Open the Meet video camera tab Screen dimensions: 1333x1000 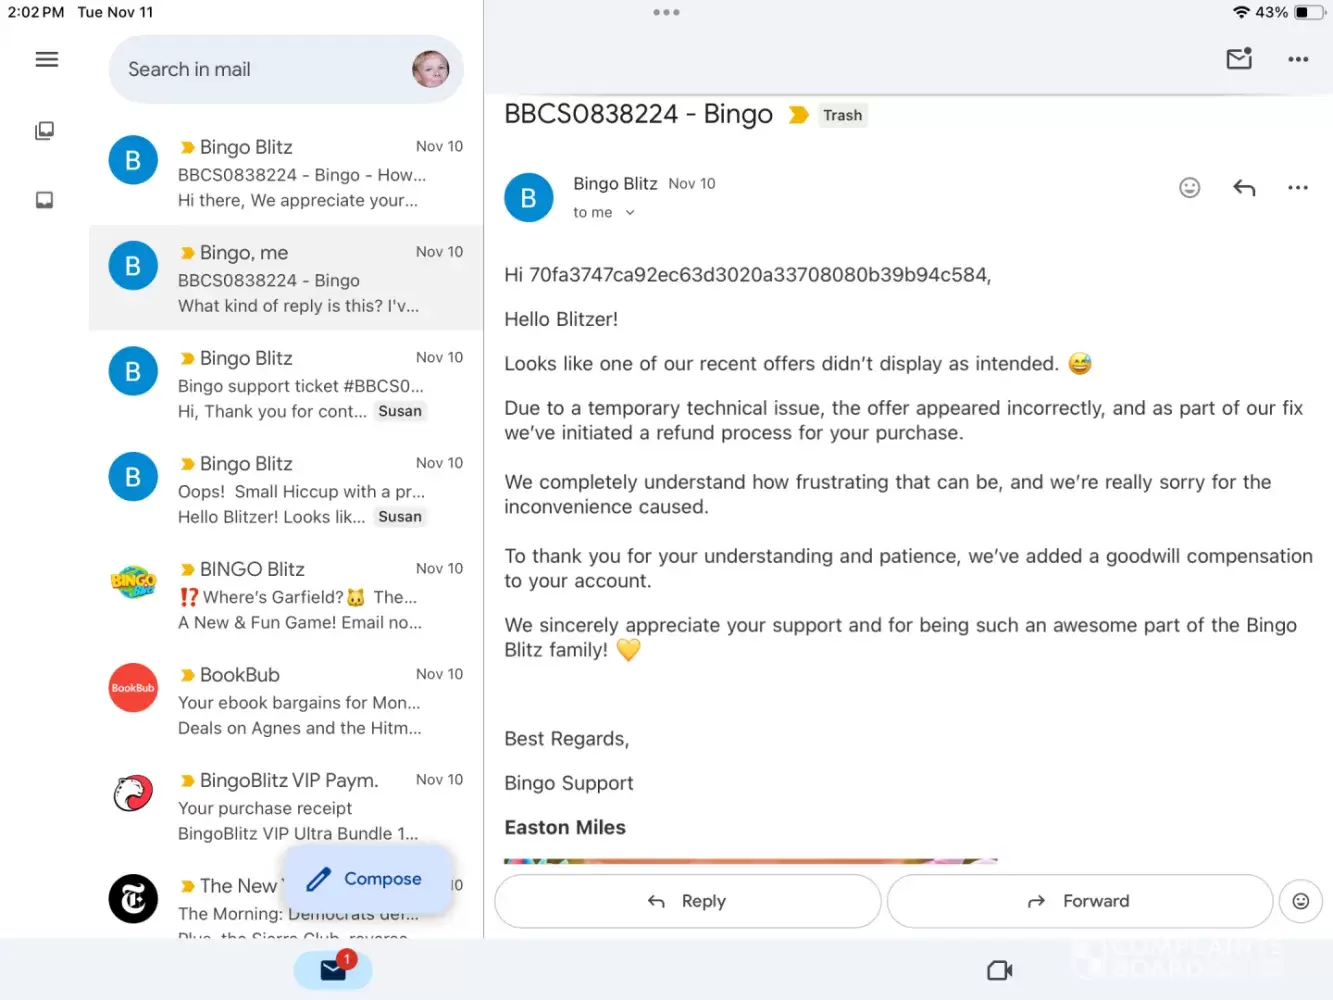(999, 970)
